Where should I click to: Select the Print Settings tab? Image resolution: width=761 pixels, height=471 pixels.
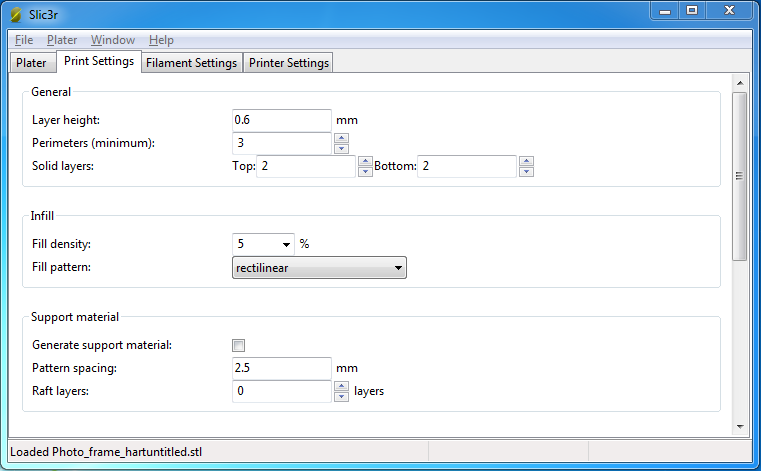(x=99, y=61)
